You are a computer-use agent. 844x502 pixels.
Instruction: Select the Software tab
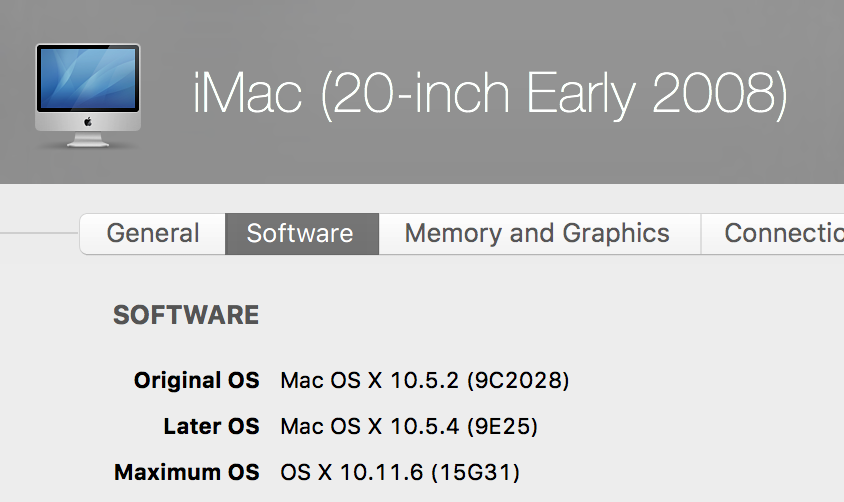[x=301, y=234]
